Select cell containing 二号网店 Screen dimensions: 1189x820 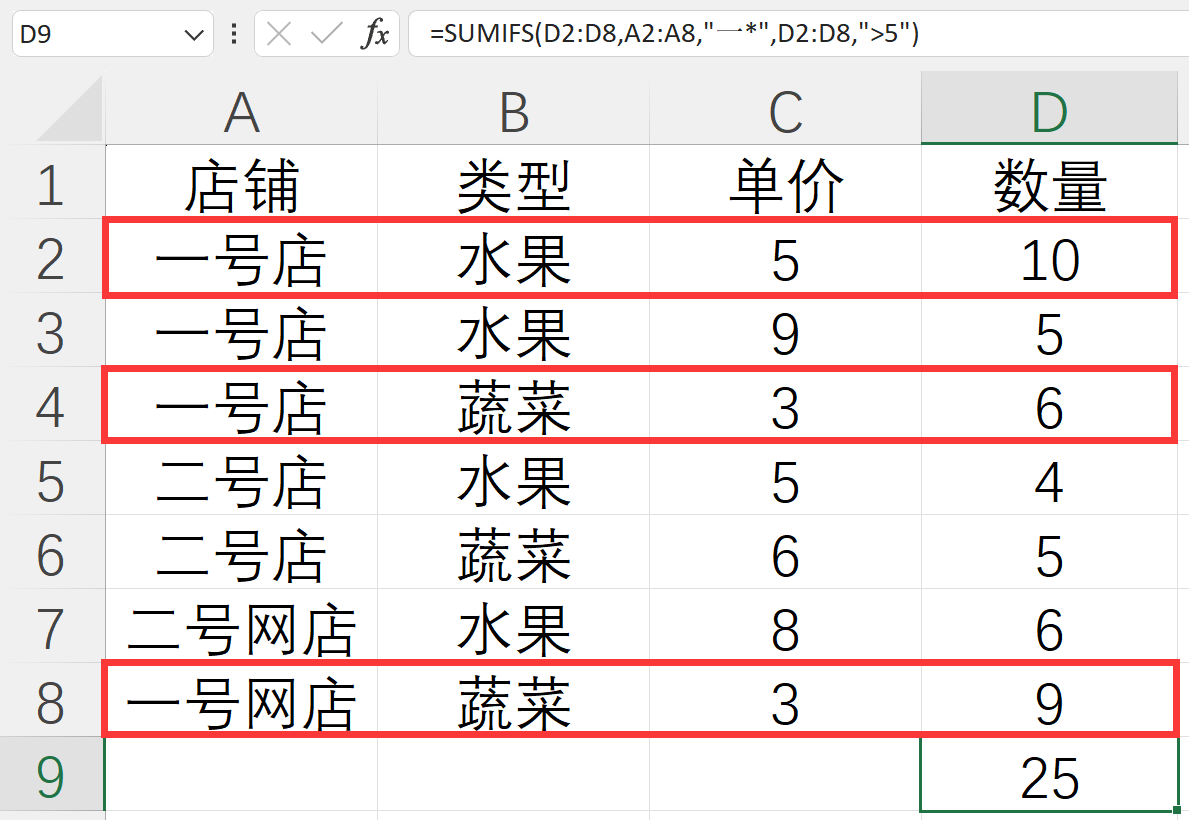coord(241,630)
